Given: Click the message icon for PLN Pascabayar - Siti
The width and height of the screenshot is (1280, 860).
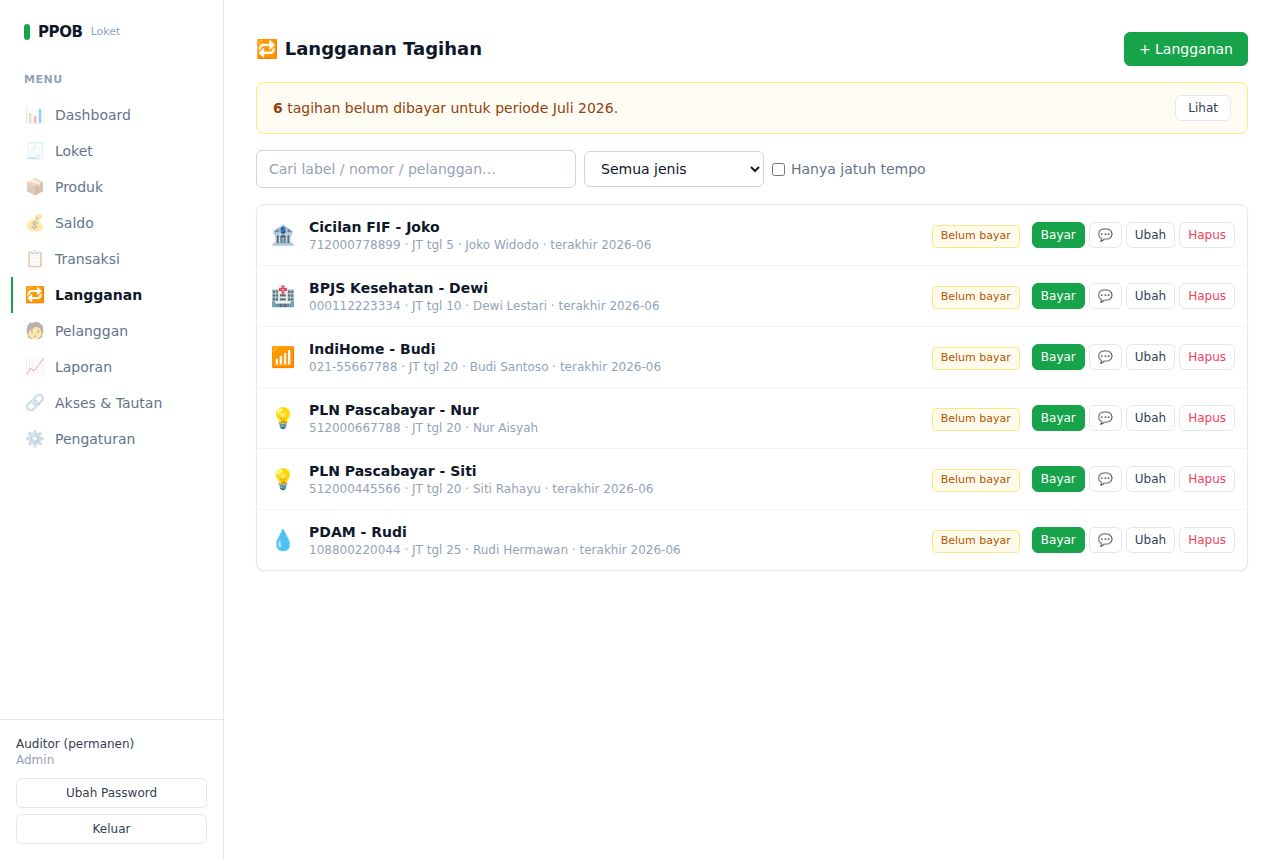Looking at the screenshot, I should (1105, 479).
